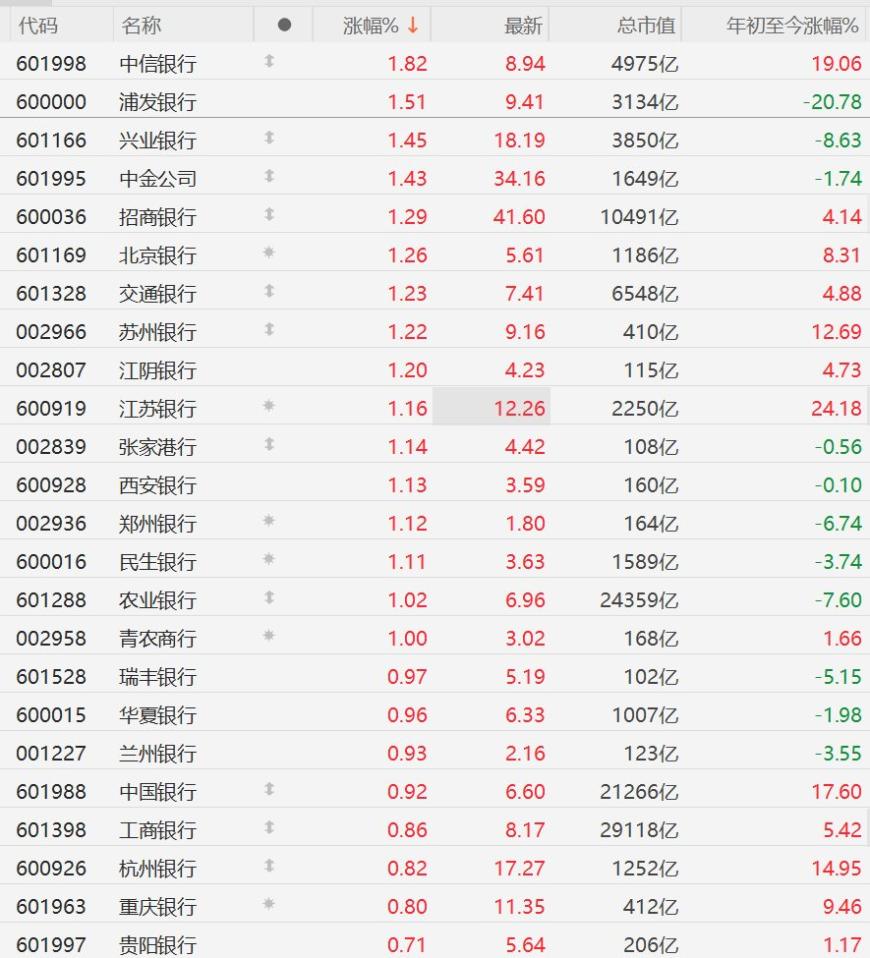Toggle sort arrow on 涨幅% column
This screenshot has height=958, width=870.
(x=414, y=25)
